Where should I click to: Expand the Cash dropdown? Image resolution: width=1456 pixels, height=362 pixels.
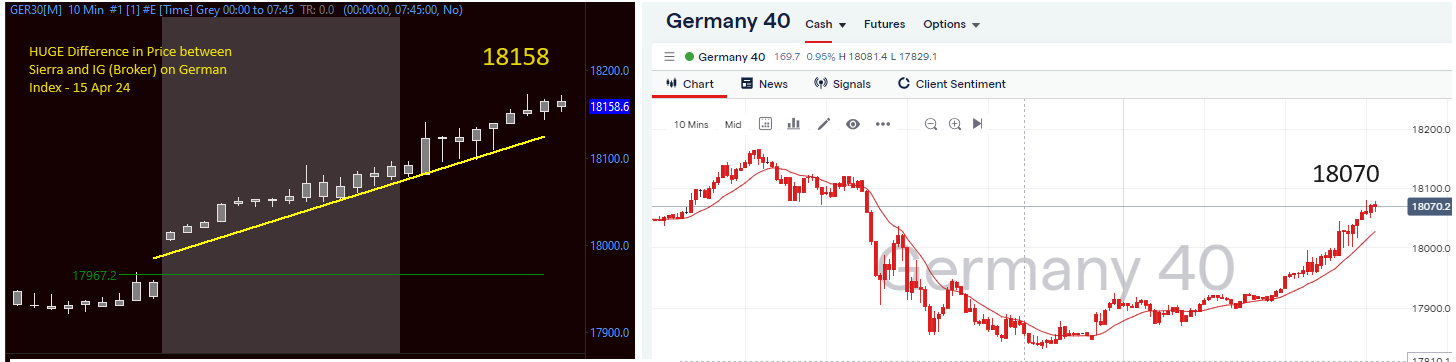tap(826, 24)
